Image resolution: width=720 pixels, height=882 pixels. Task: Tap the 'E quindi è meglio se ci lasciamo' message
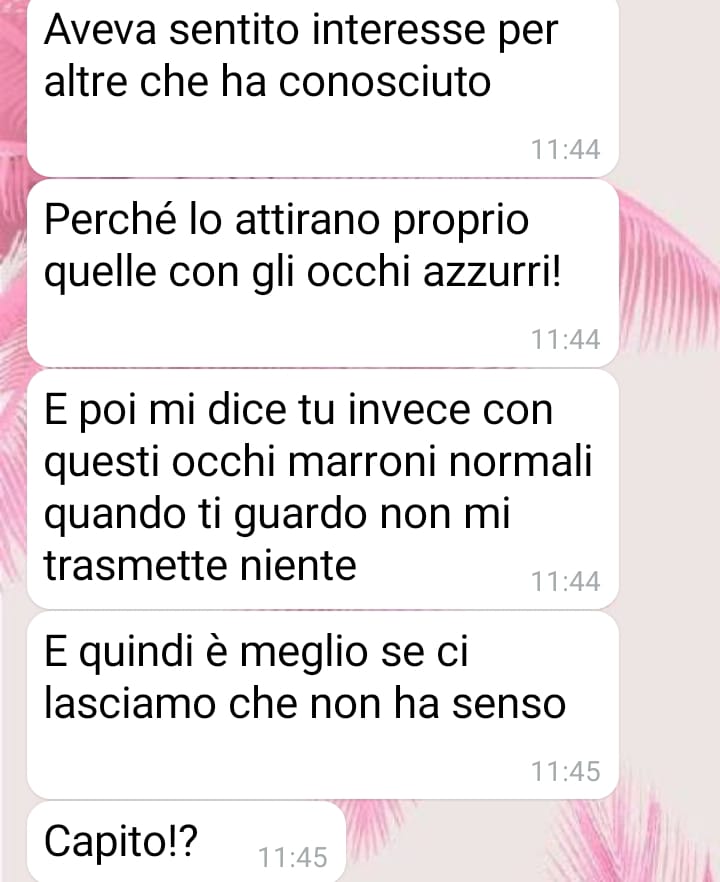point(323,705)
